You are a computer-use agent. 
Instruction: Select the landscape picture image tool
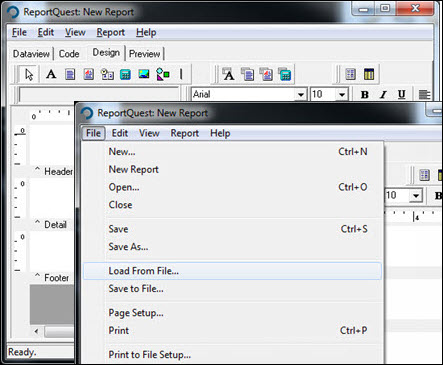[144, 74]
